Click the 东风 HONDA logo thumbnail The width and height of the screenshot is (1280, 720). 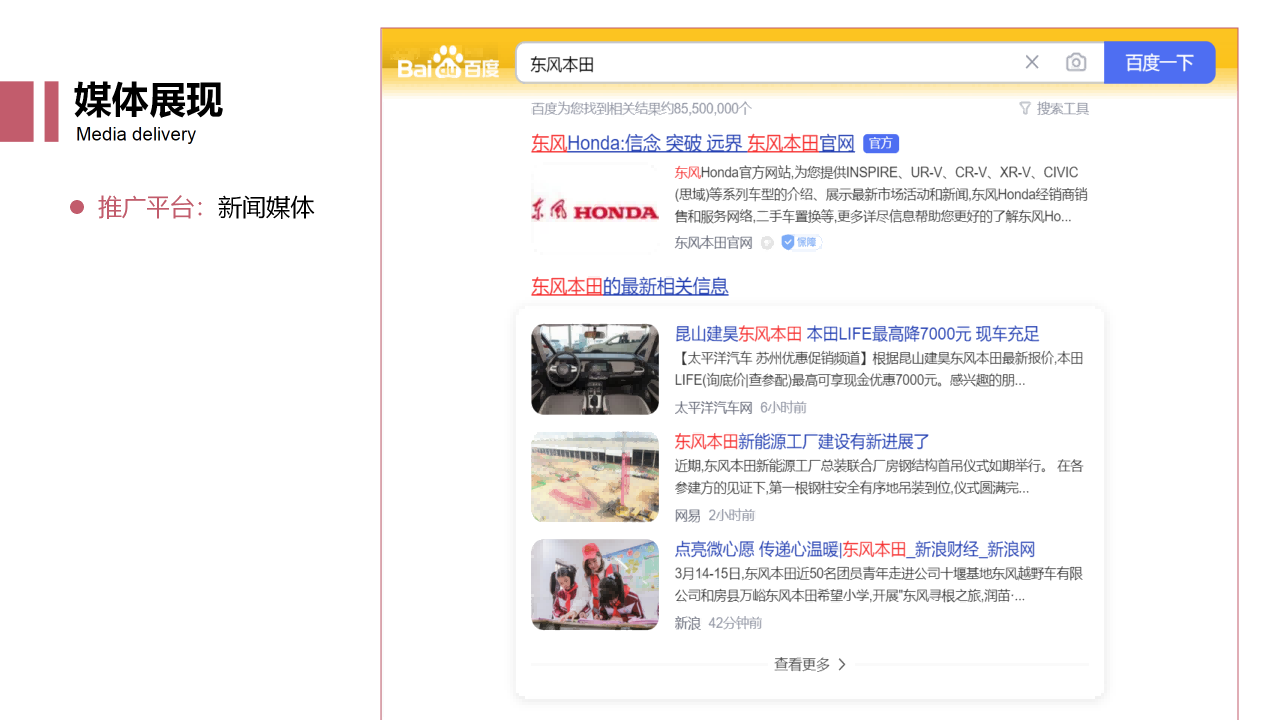click(595, 211)
